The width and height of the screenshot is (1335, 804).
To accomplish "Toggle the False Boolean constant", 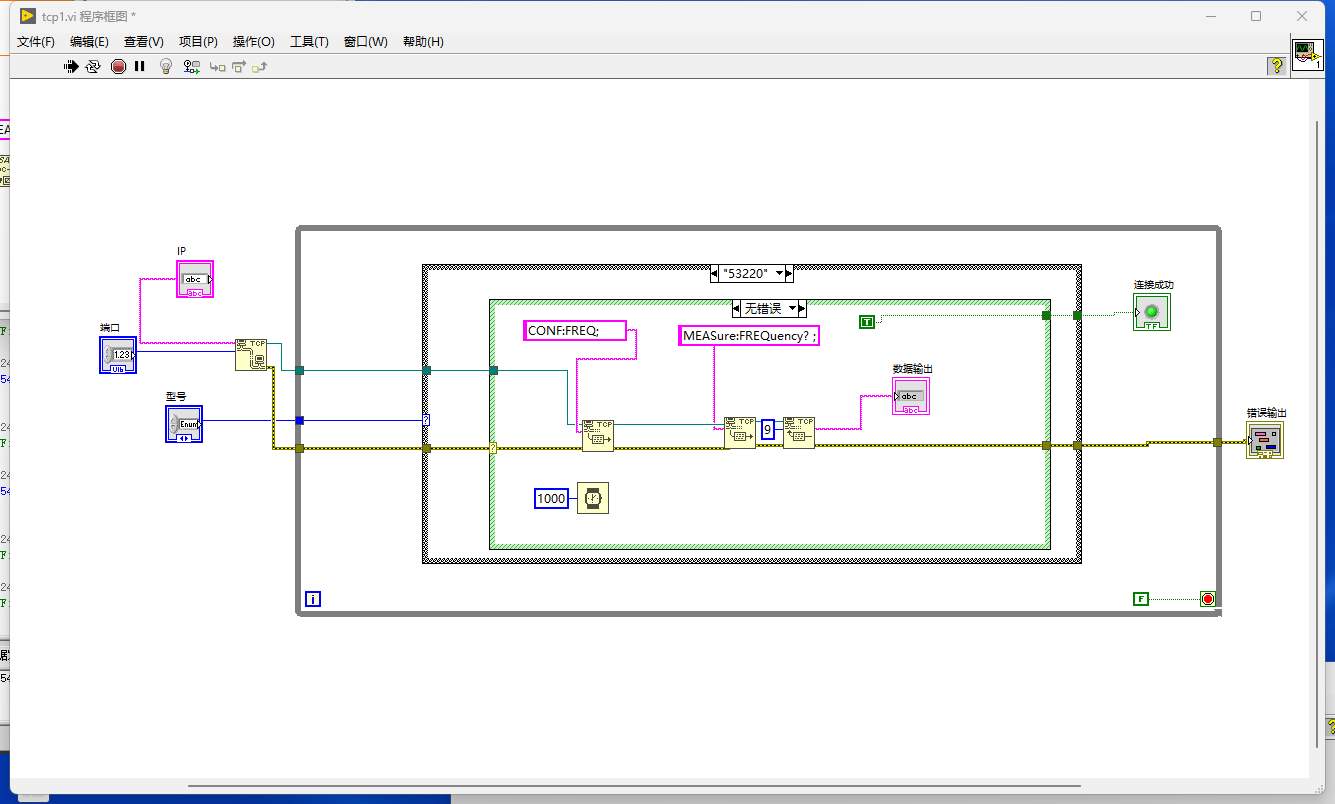I will pos(1141,599).
